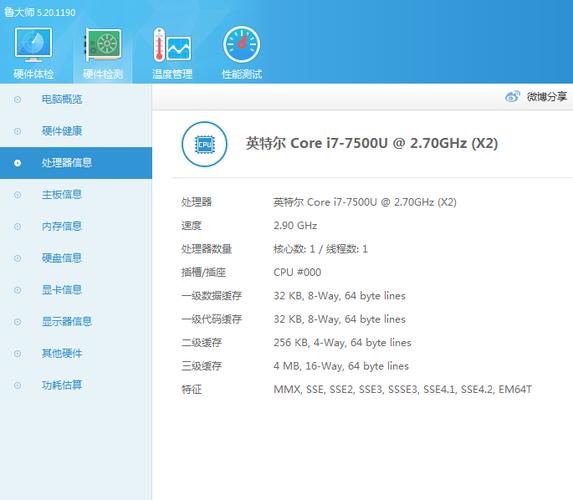Image resolution: width=573 pixels, height=500 pixels.
Task: Click the 二级缓存 field label
Action: click(x=201, y=342)
